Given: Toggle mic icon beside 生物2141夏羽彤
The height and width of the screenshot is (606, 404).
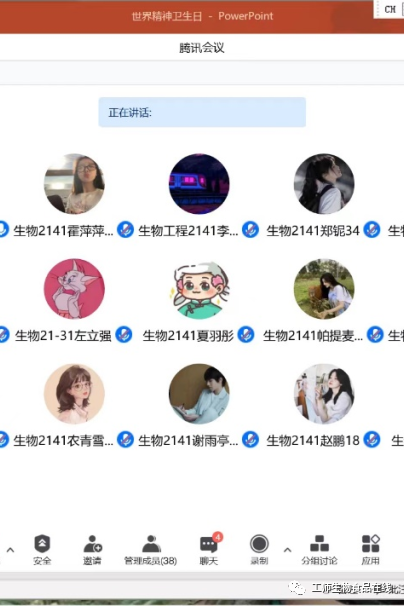Looking at the screenshot, I should click(124, 335).
